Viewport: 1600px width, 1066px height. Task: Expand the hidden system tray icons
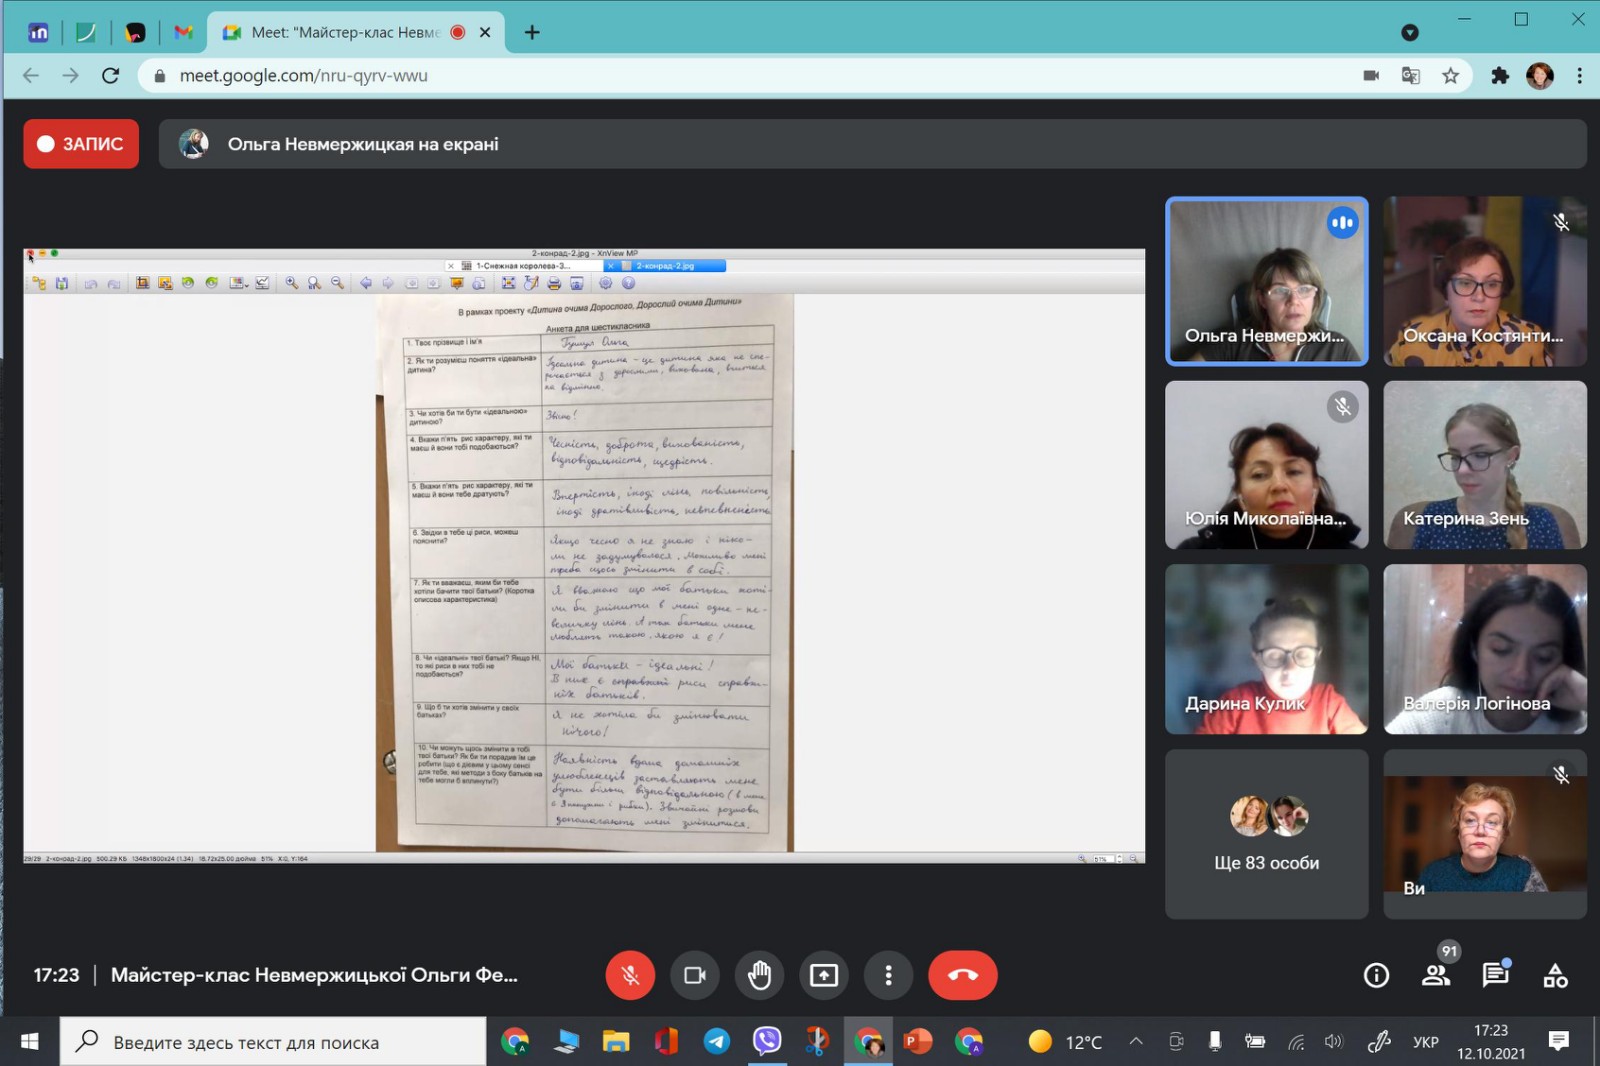[1136, 1042]
